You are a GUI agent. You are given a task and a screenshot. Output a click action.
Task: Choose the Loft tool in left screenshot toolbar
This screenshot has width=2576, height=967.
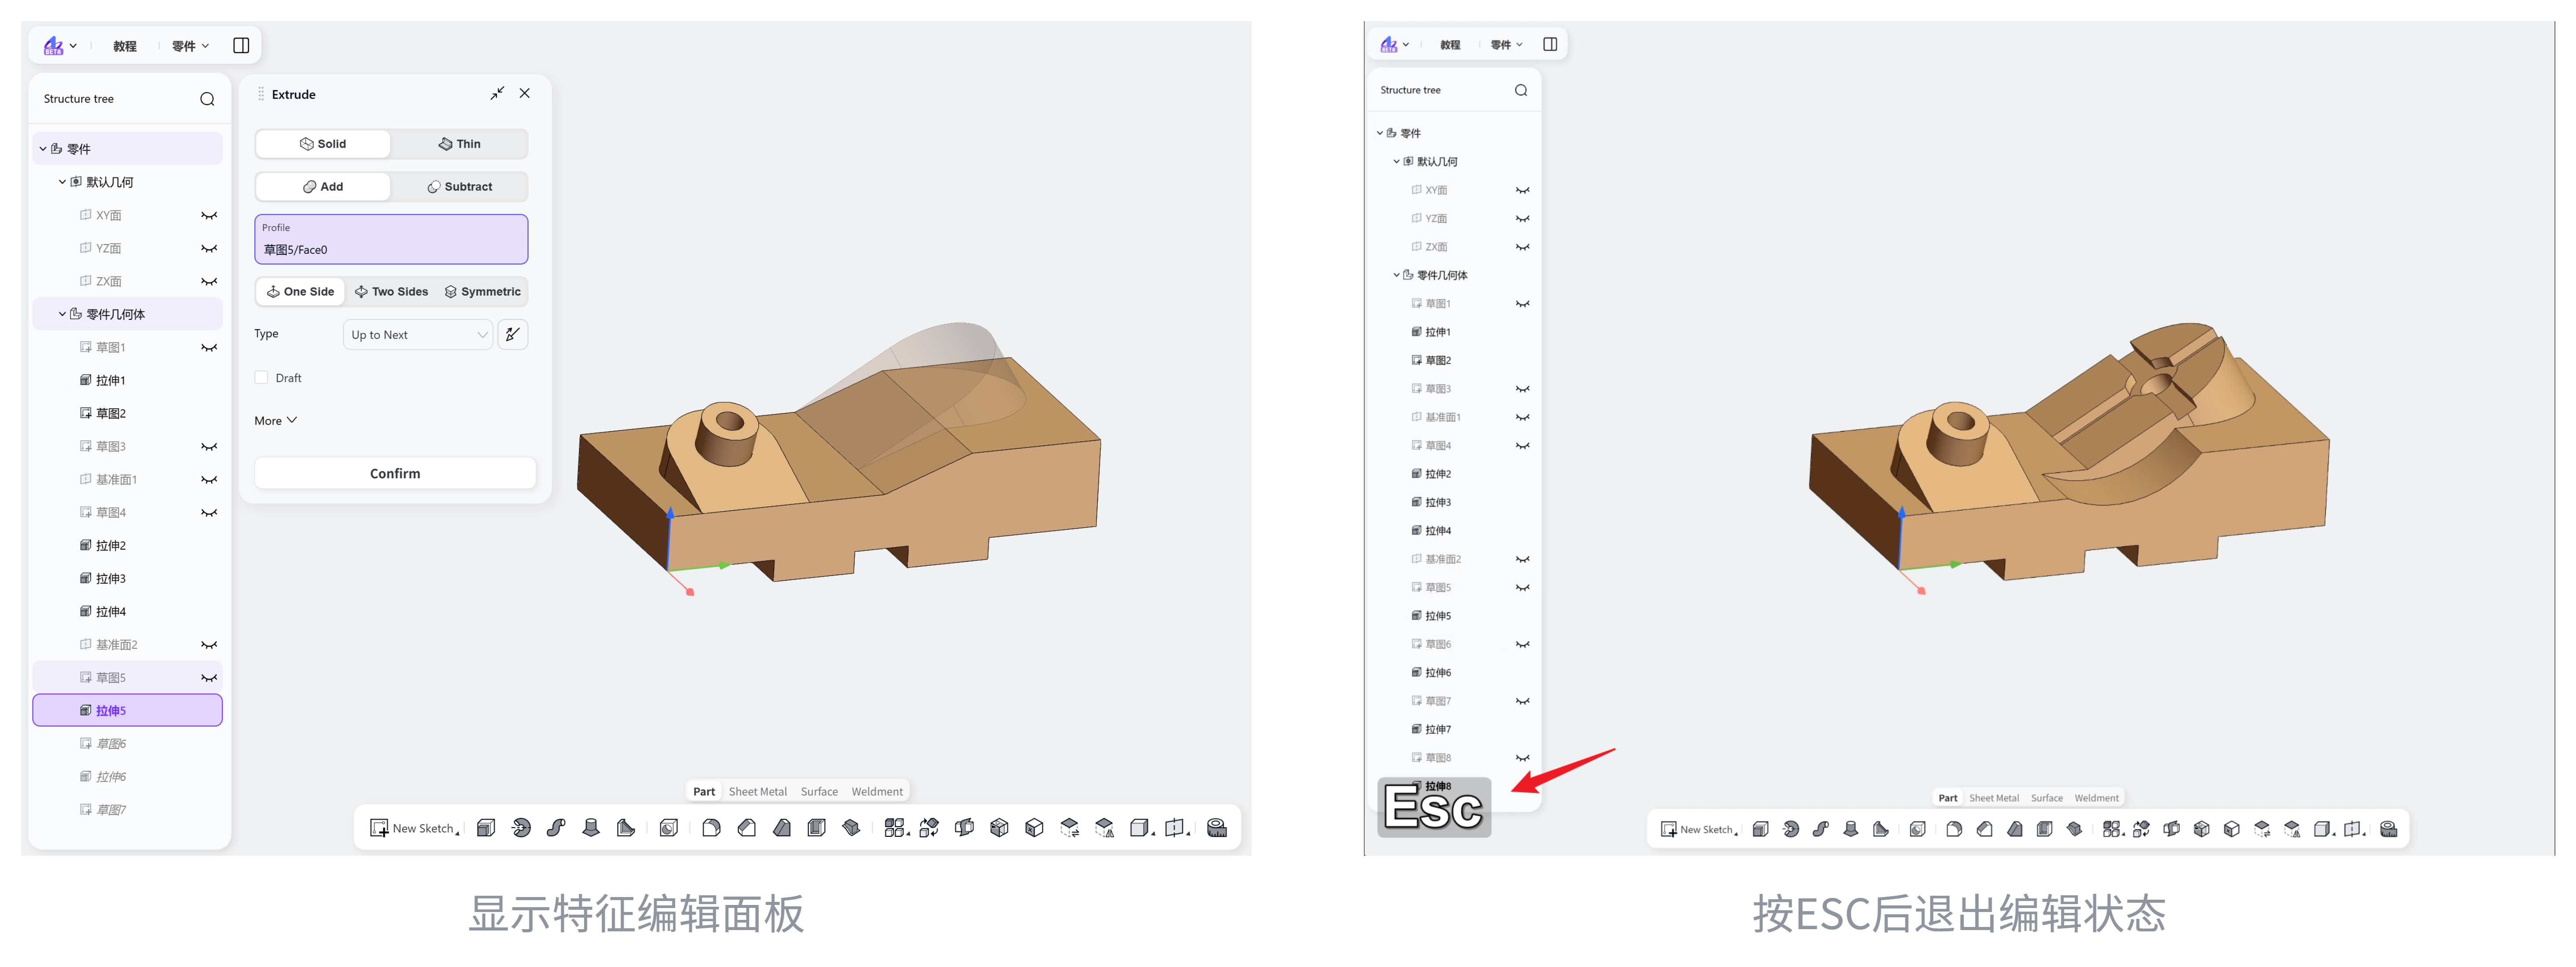click(x=591, y=828)
